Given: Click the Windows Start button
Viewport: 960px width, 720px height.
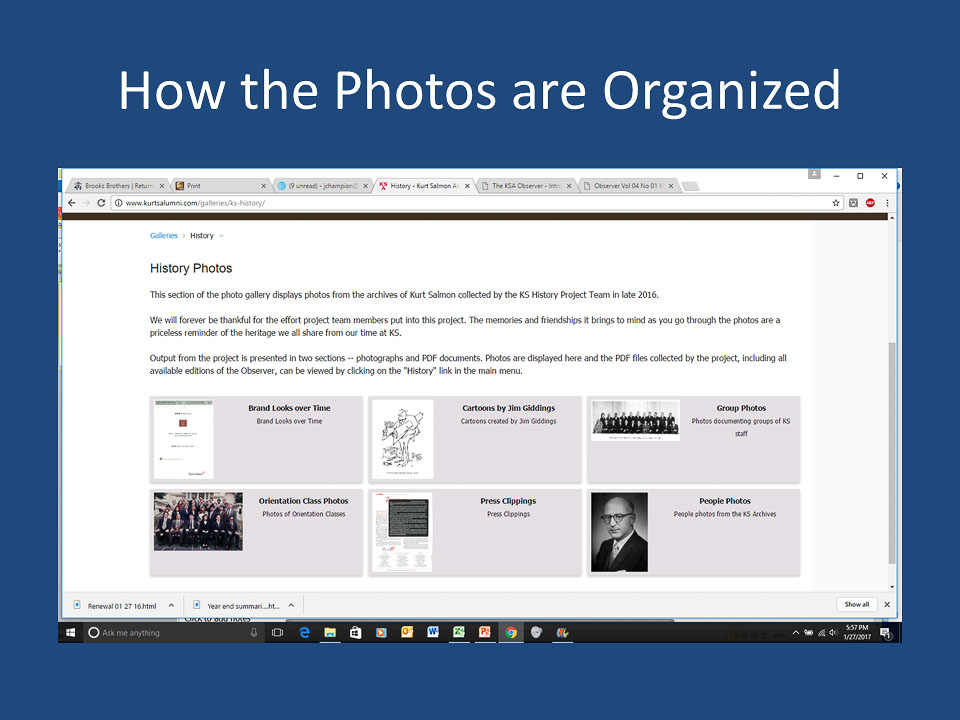Looking at the screenshot, I should pyautogui.click(x=71, y=633).
